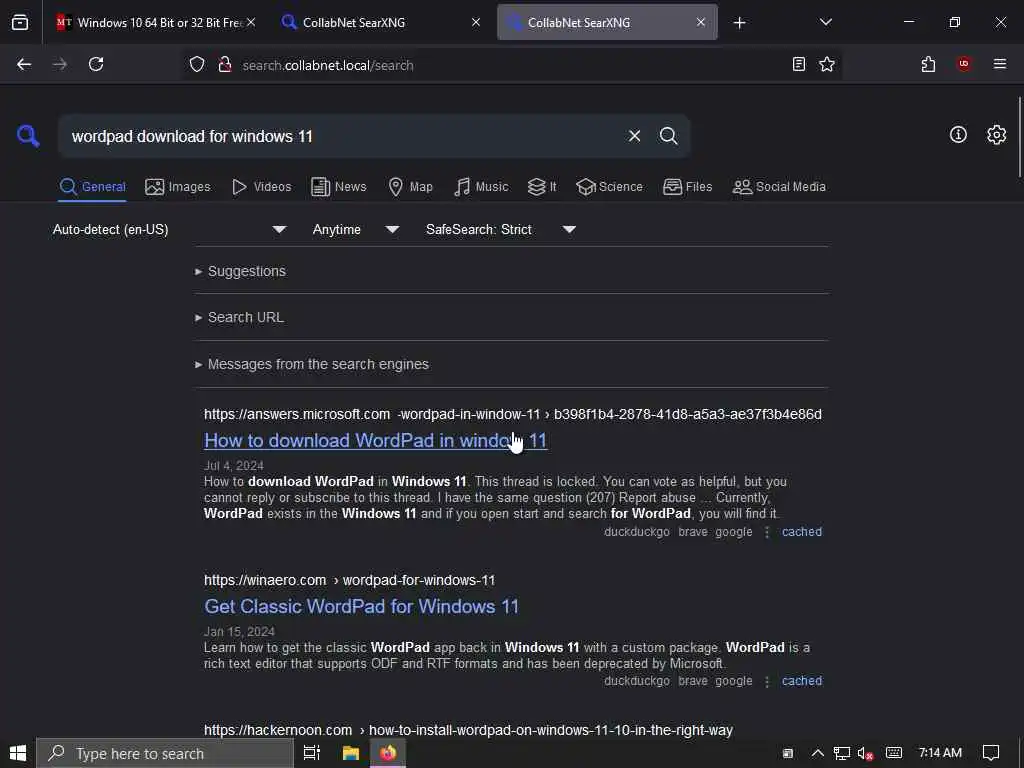Click the muted volume tray icon

tap(865, 754)
